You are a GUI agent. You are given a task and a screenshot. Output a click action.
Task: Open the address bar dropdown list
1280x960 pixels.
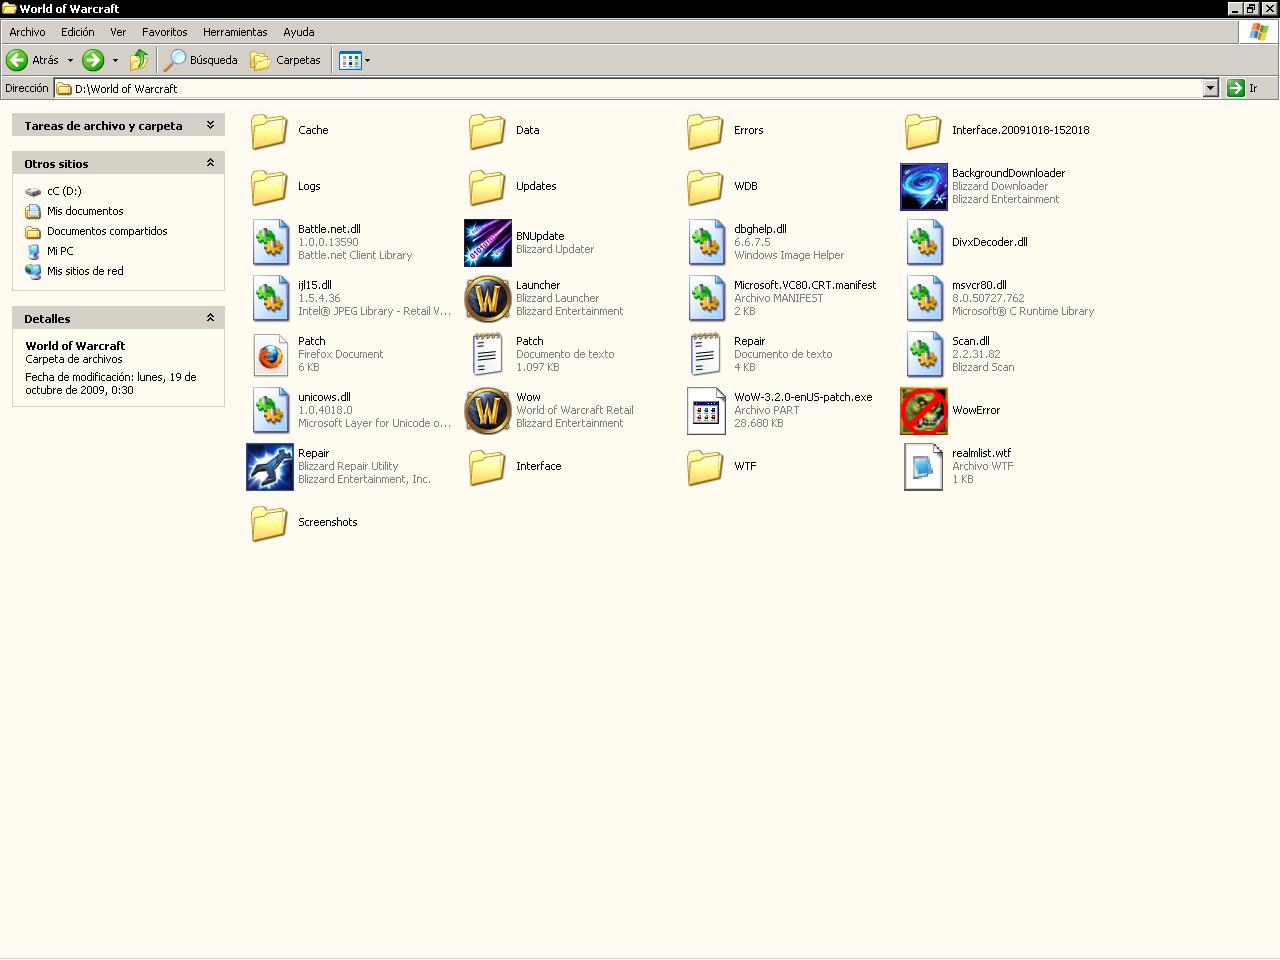pyautogui.click(x=1210, y=88)
